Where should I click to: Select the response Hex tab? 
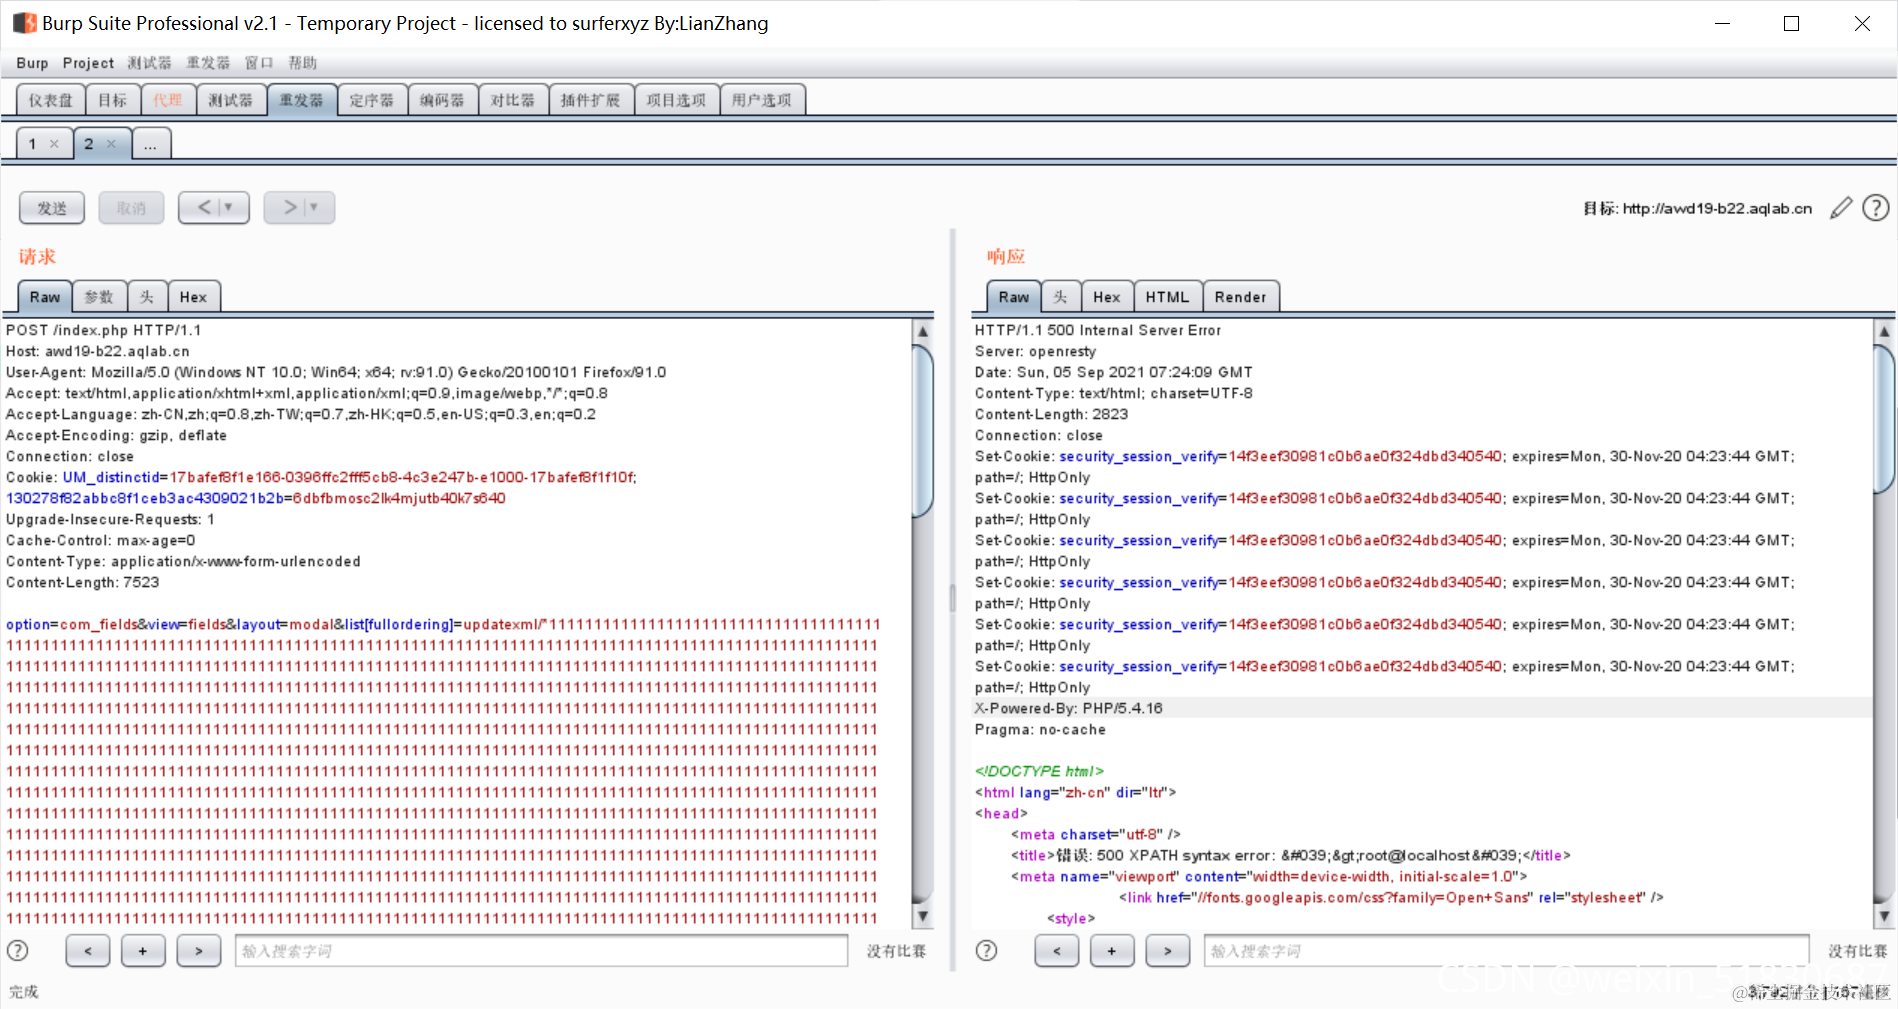pyautogui.click(x=1107, y=297)
